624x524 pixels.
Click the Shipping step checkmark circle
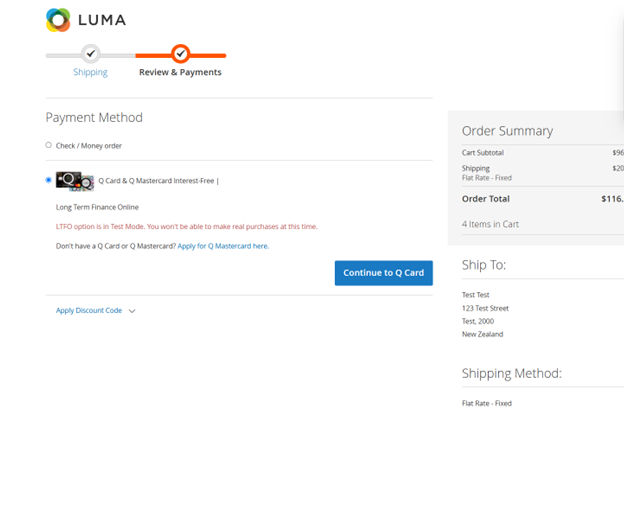(x=91, y=54)
